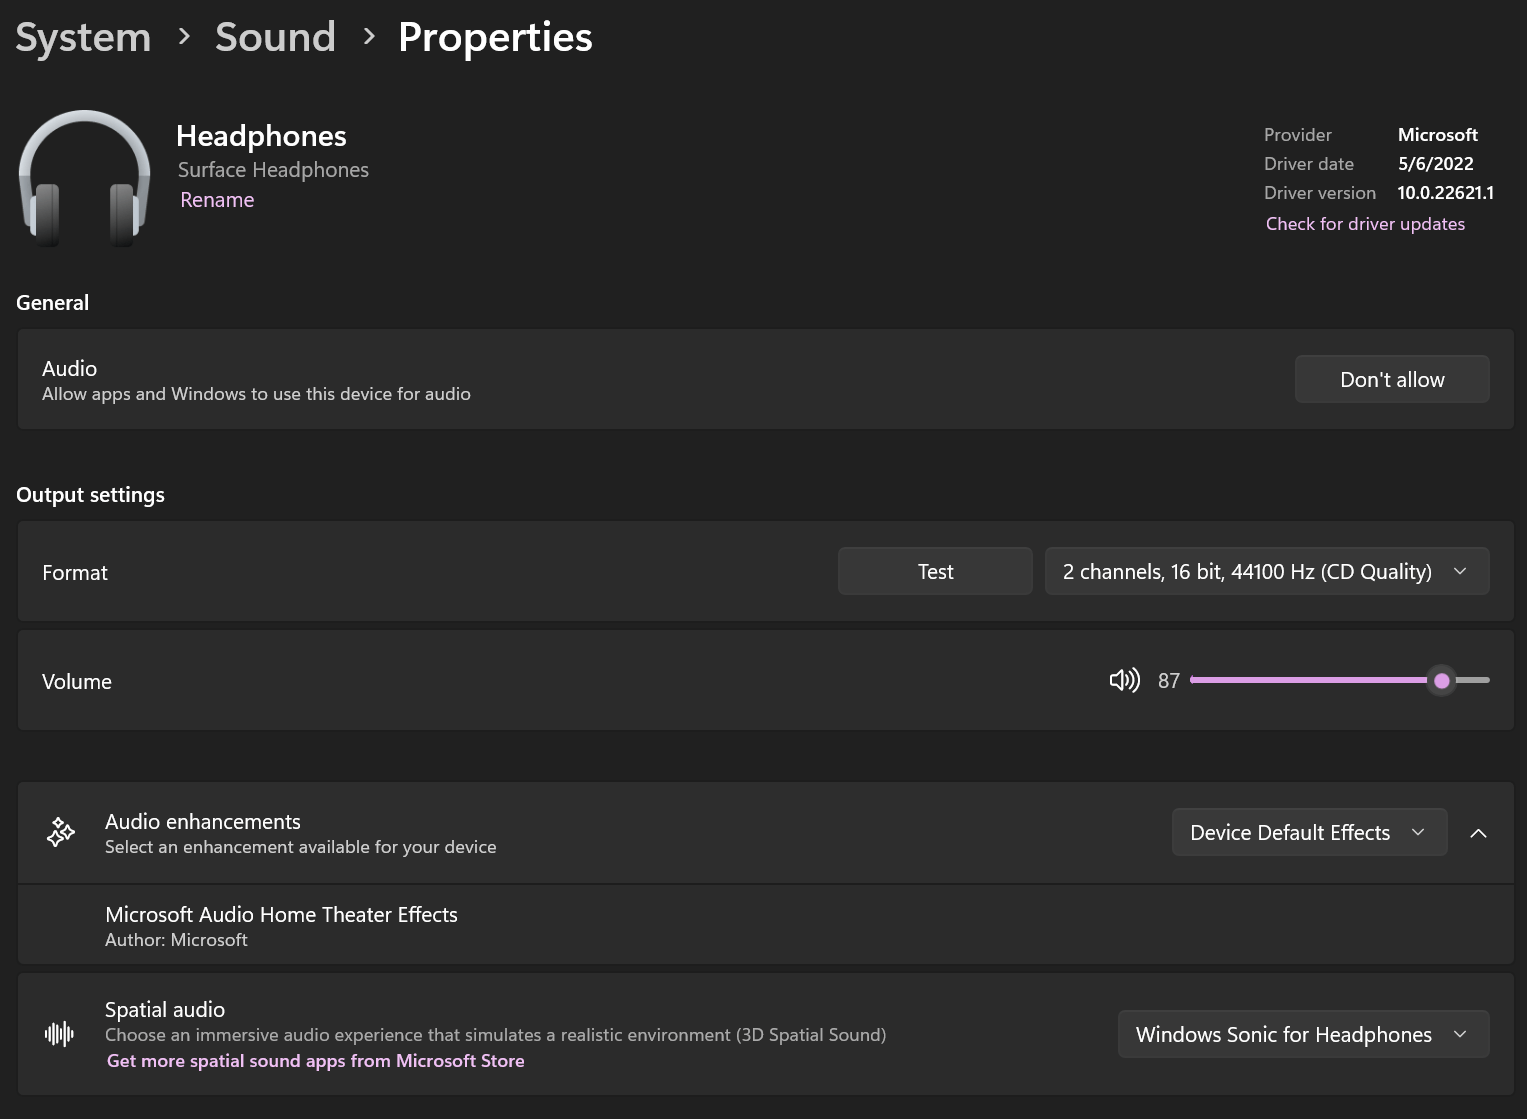Open Device Default Effects dropdown
1527x1119 pixels.
1309,833
